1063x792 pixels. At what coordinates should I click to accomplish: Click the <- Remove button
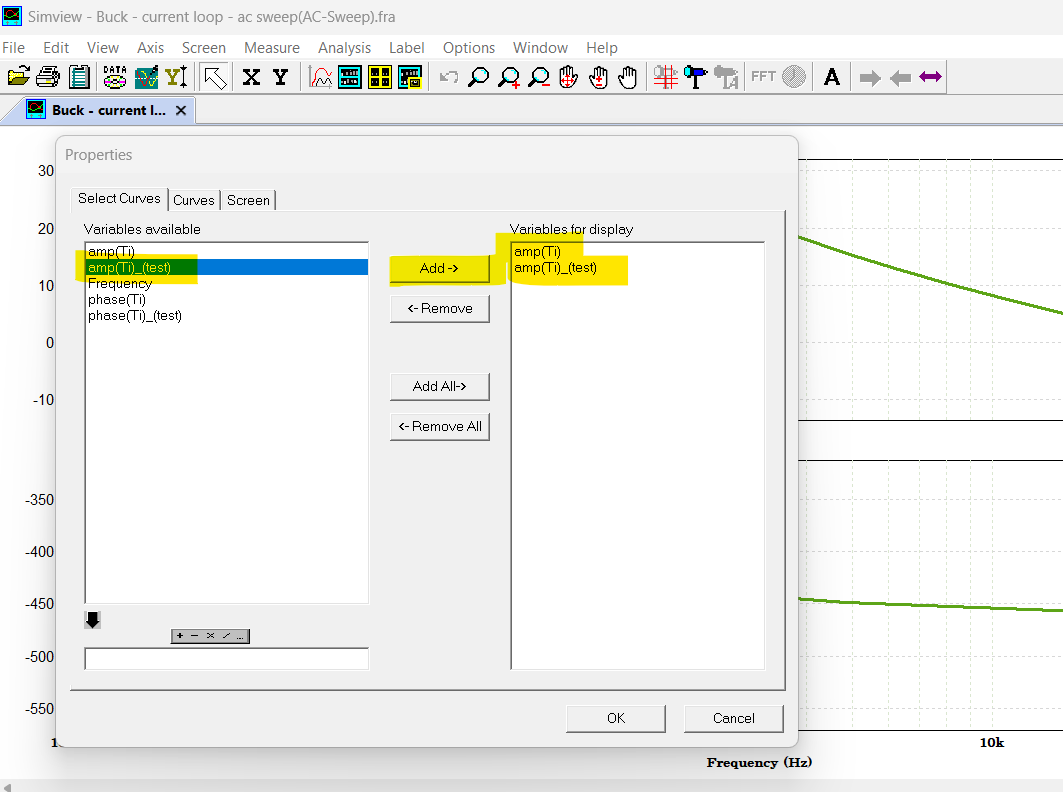coord(439,309)
